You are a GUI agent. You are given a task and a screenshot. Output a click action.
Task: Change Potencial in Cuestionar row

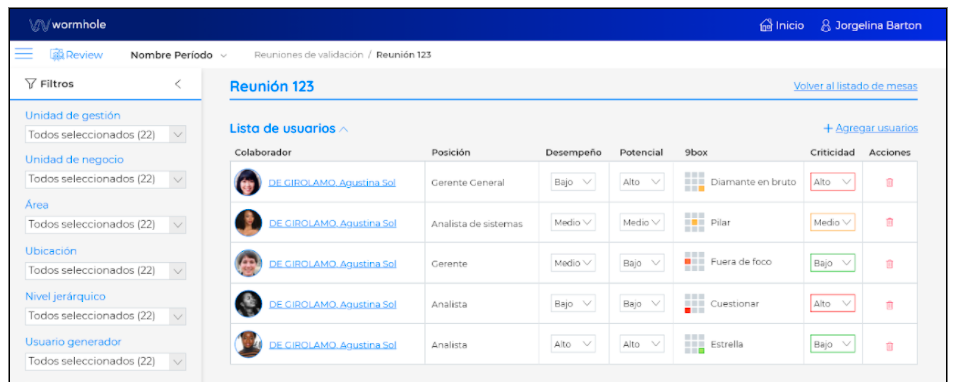[642, 303]
